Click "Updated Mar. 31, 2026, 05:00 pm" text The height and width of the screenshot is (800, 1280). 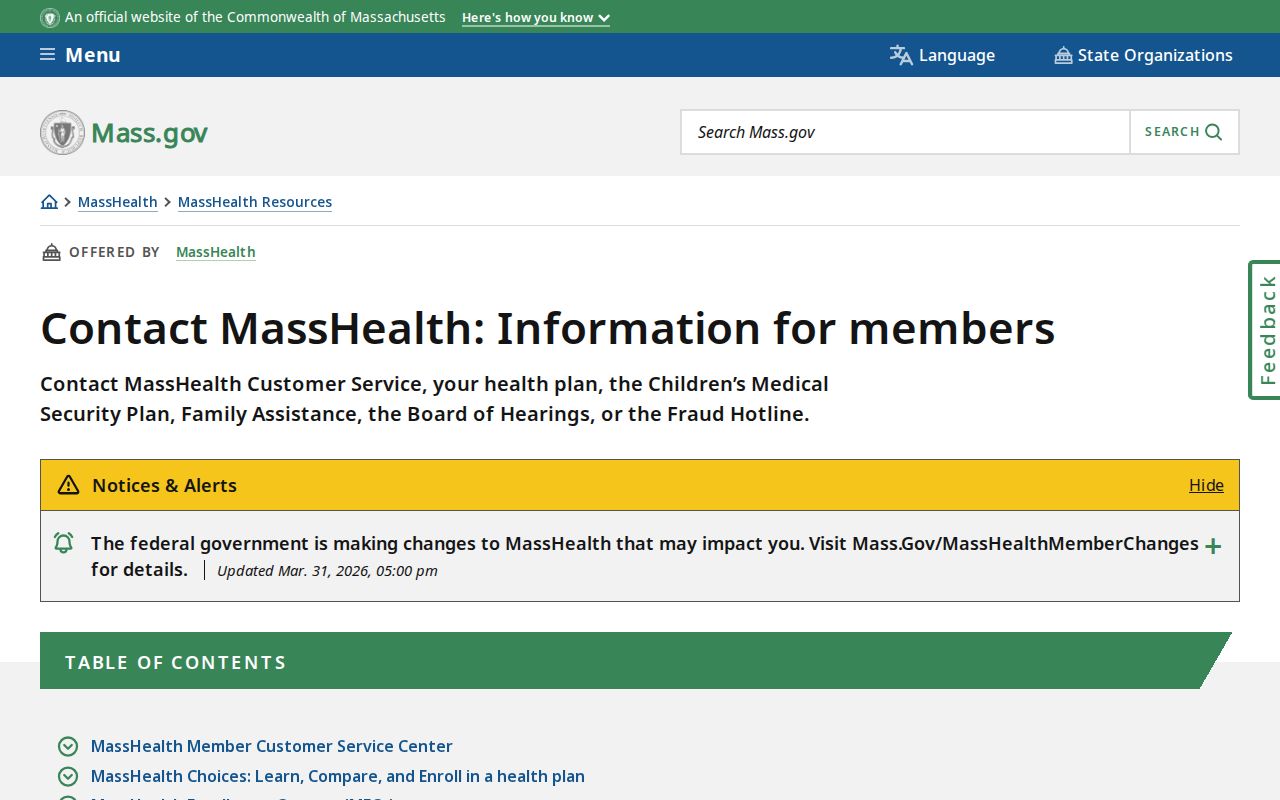click(327, 571)
